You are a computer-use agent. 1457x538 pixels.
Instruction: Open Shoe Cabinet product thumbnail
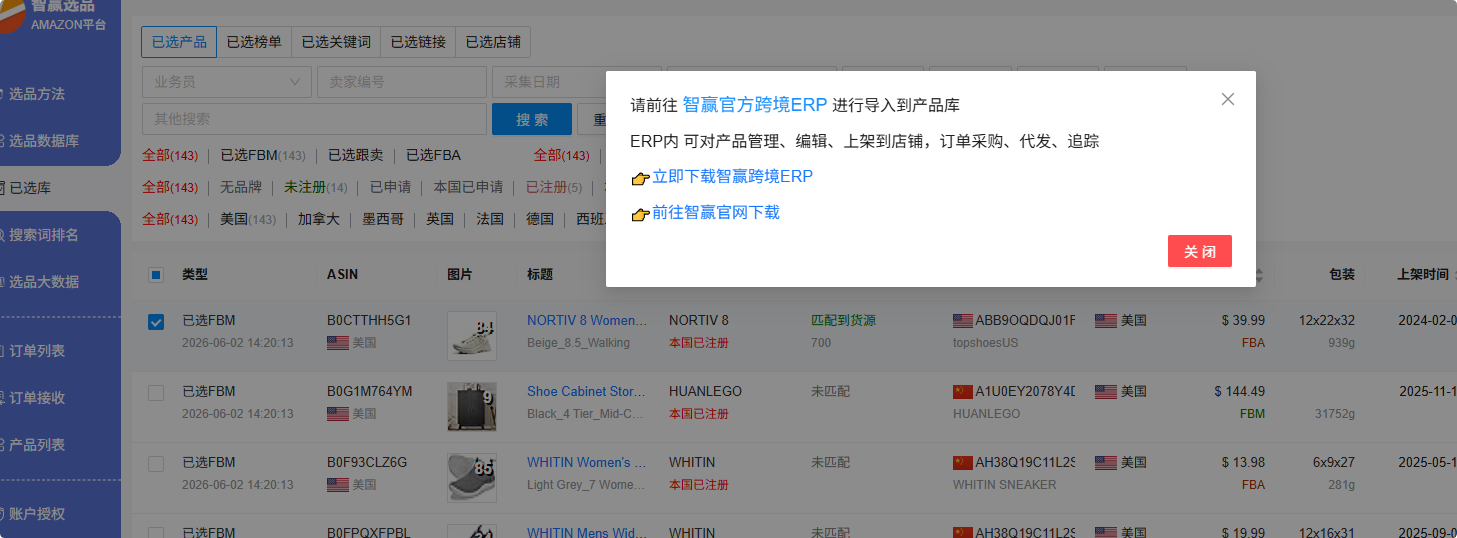coord(472,407)
